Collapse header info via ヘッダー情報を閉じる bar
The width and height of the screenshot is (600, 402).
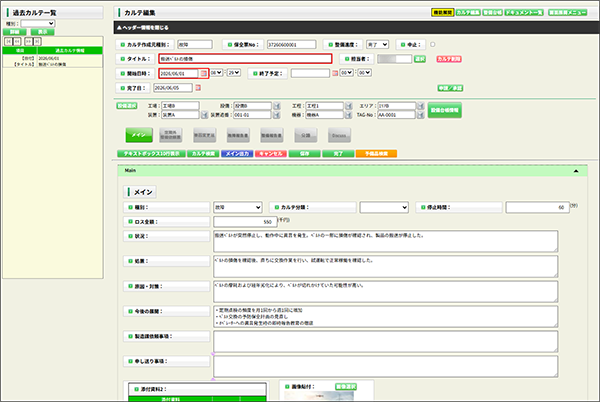pyautogui.click(x=357, y=28)
